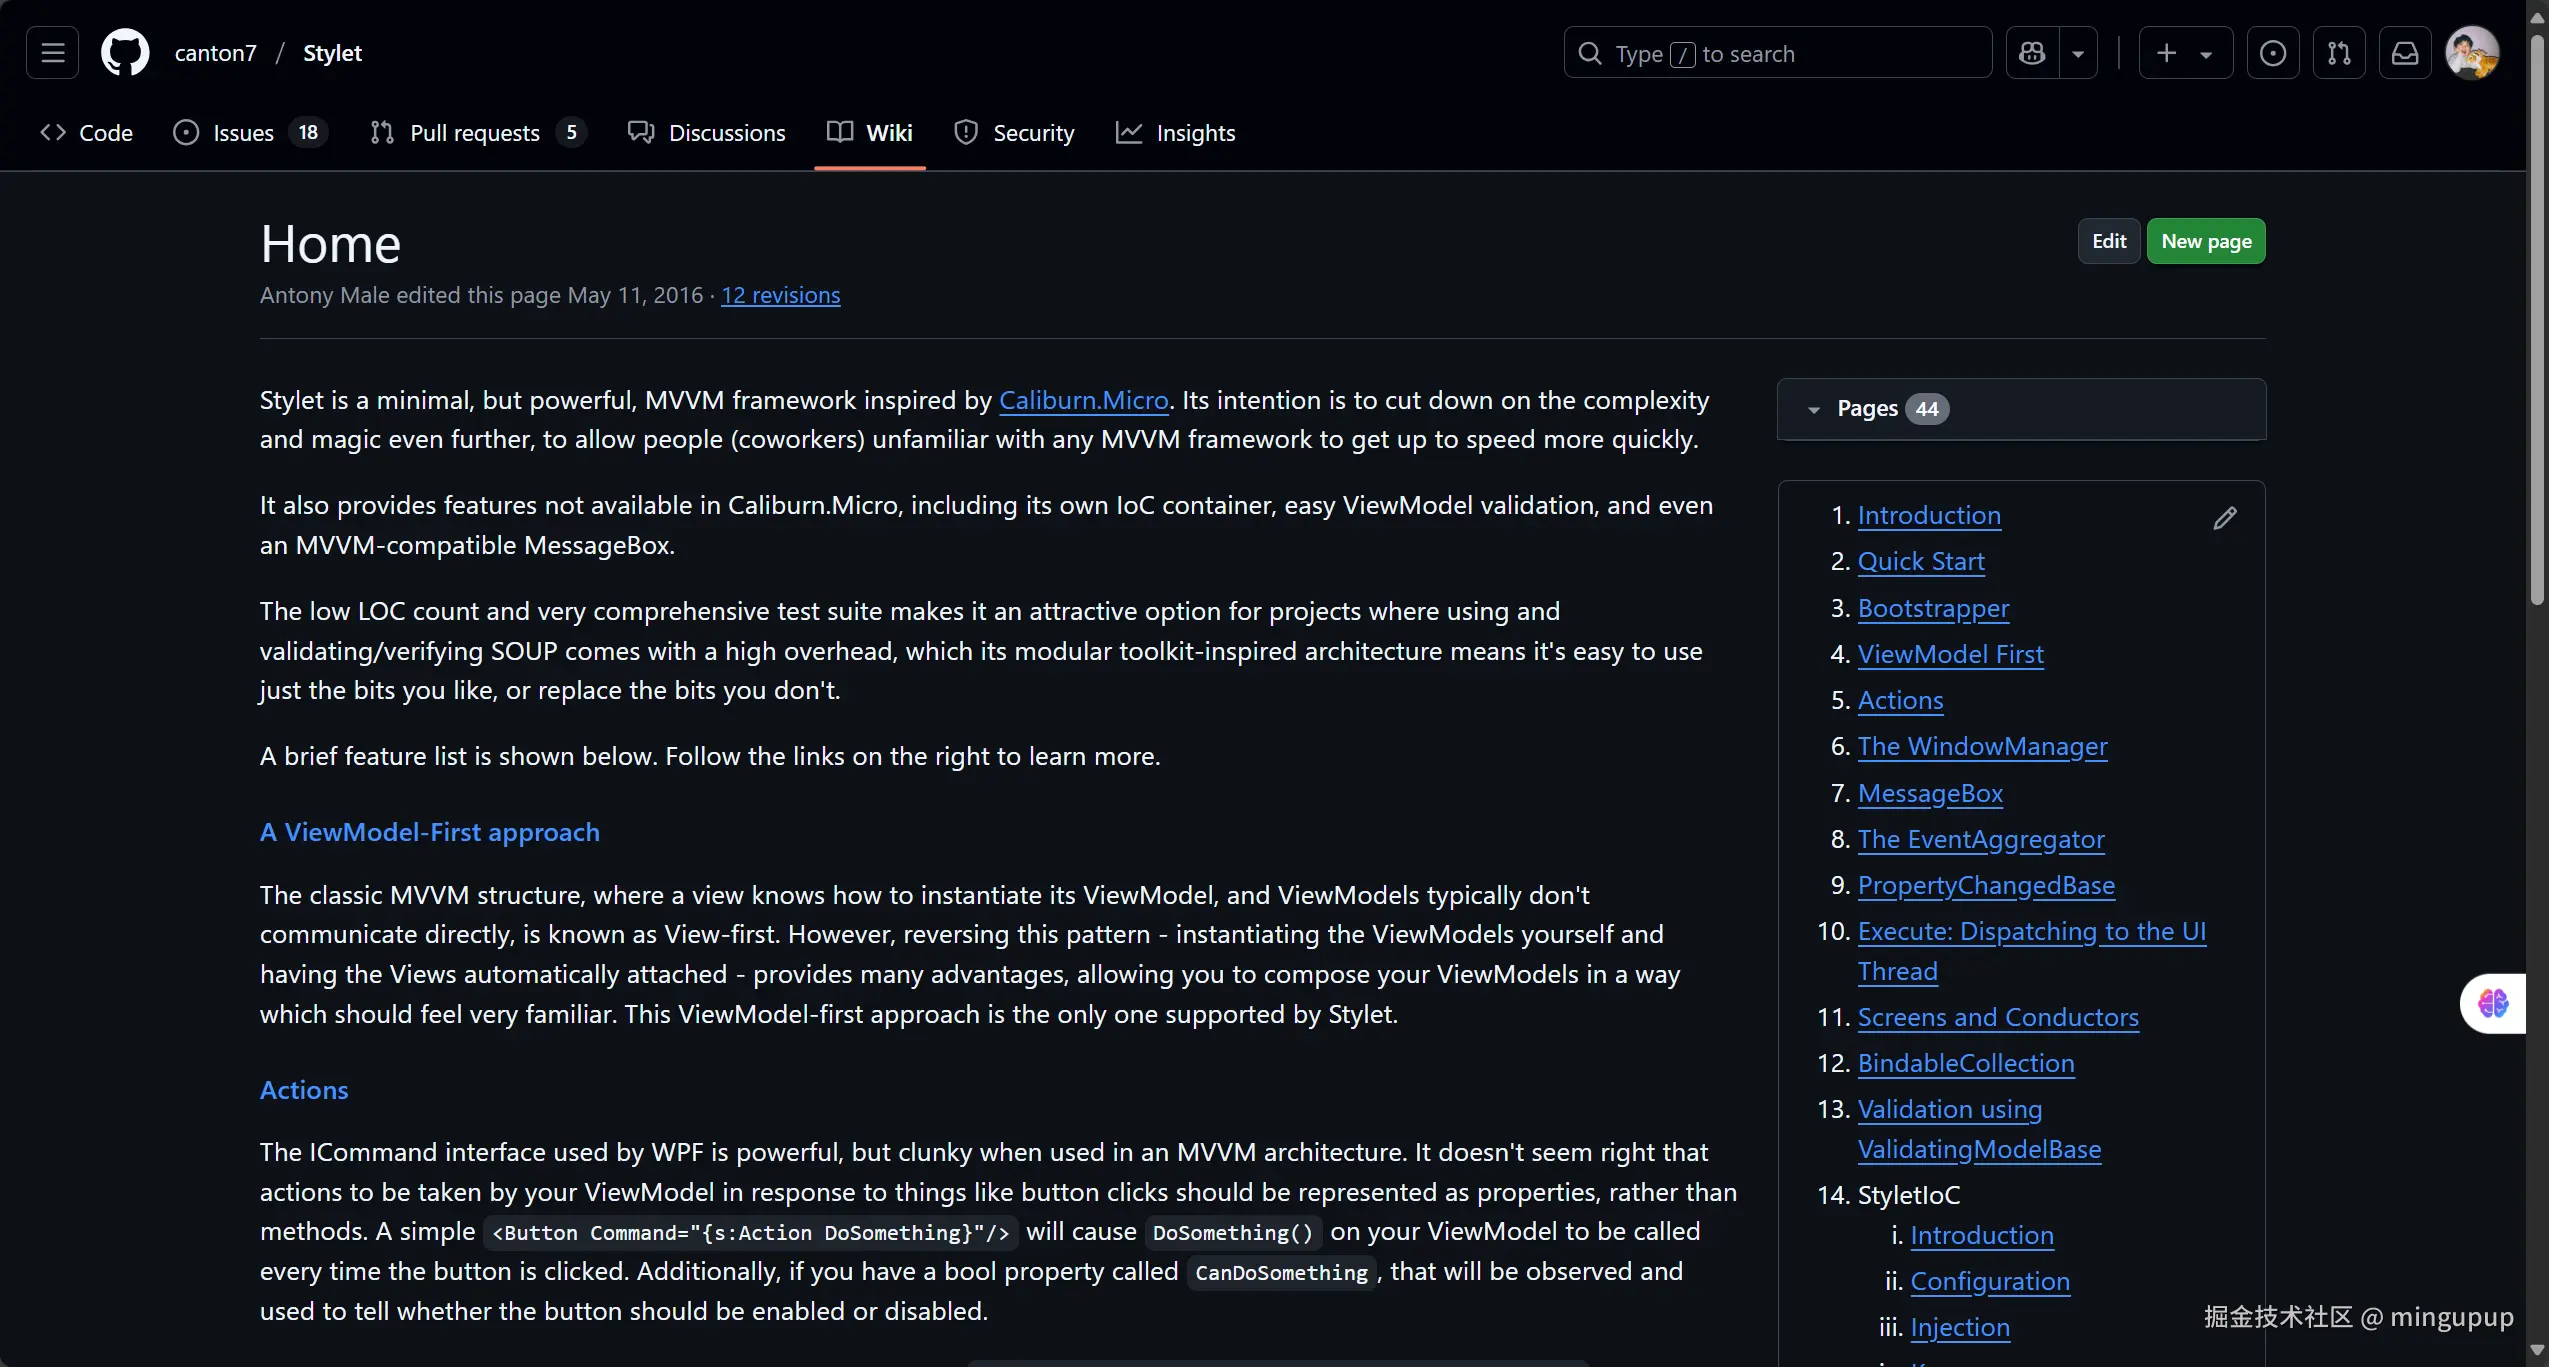Image resolution: width=2549 pixels, height=1367 pixels.
Task: View the Insights tab
Action: point(1176,133)
